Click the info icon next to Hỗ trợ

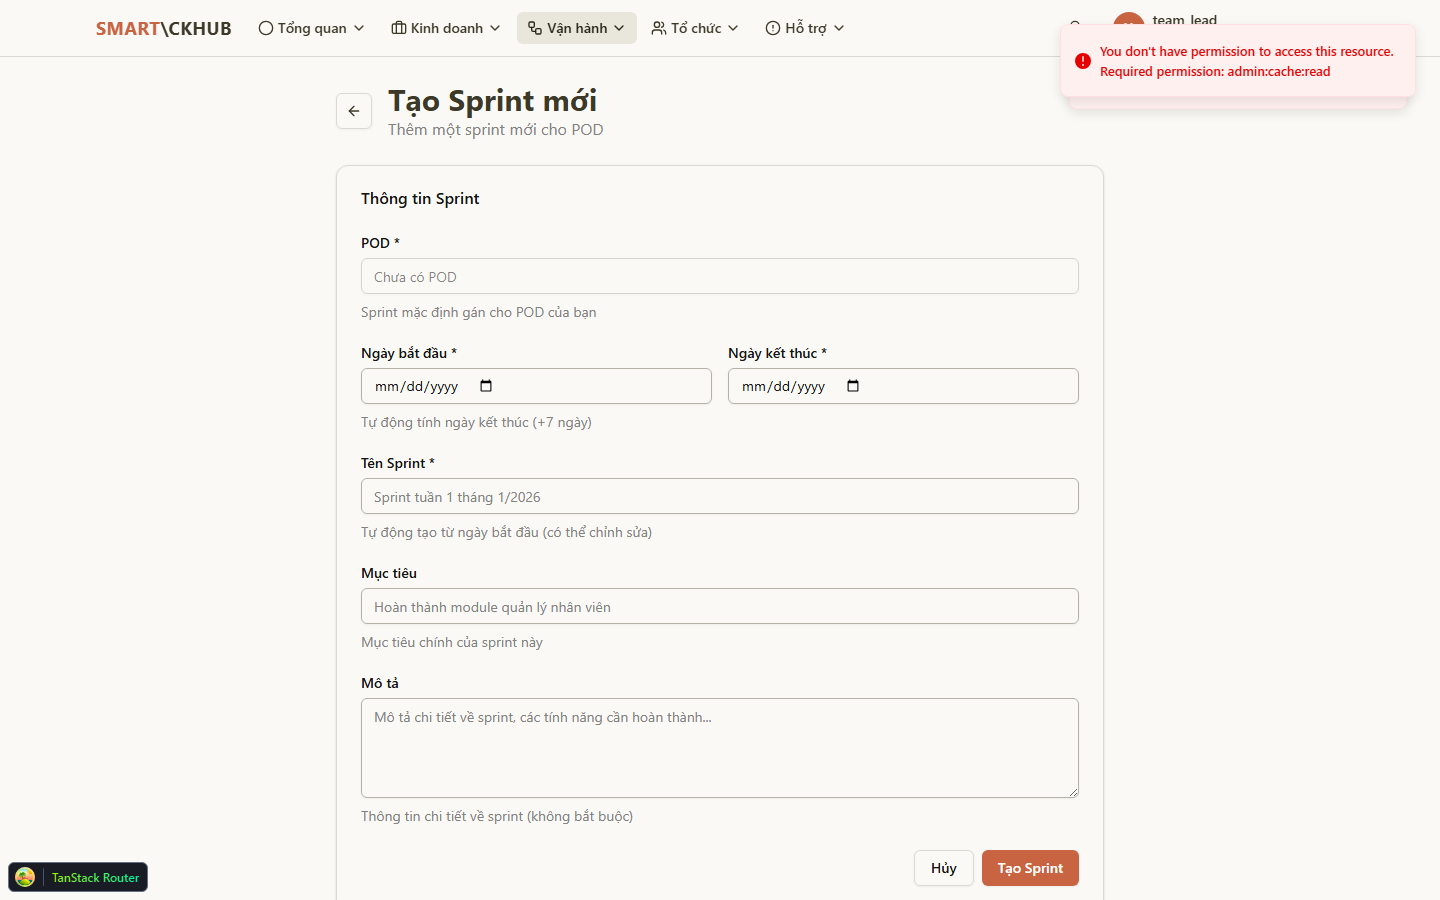771,28
